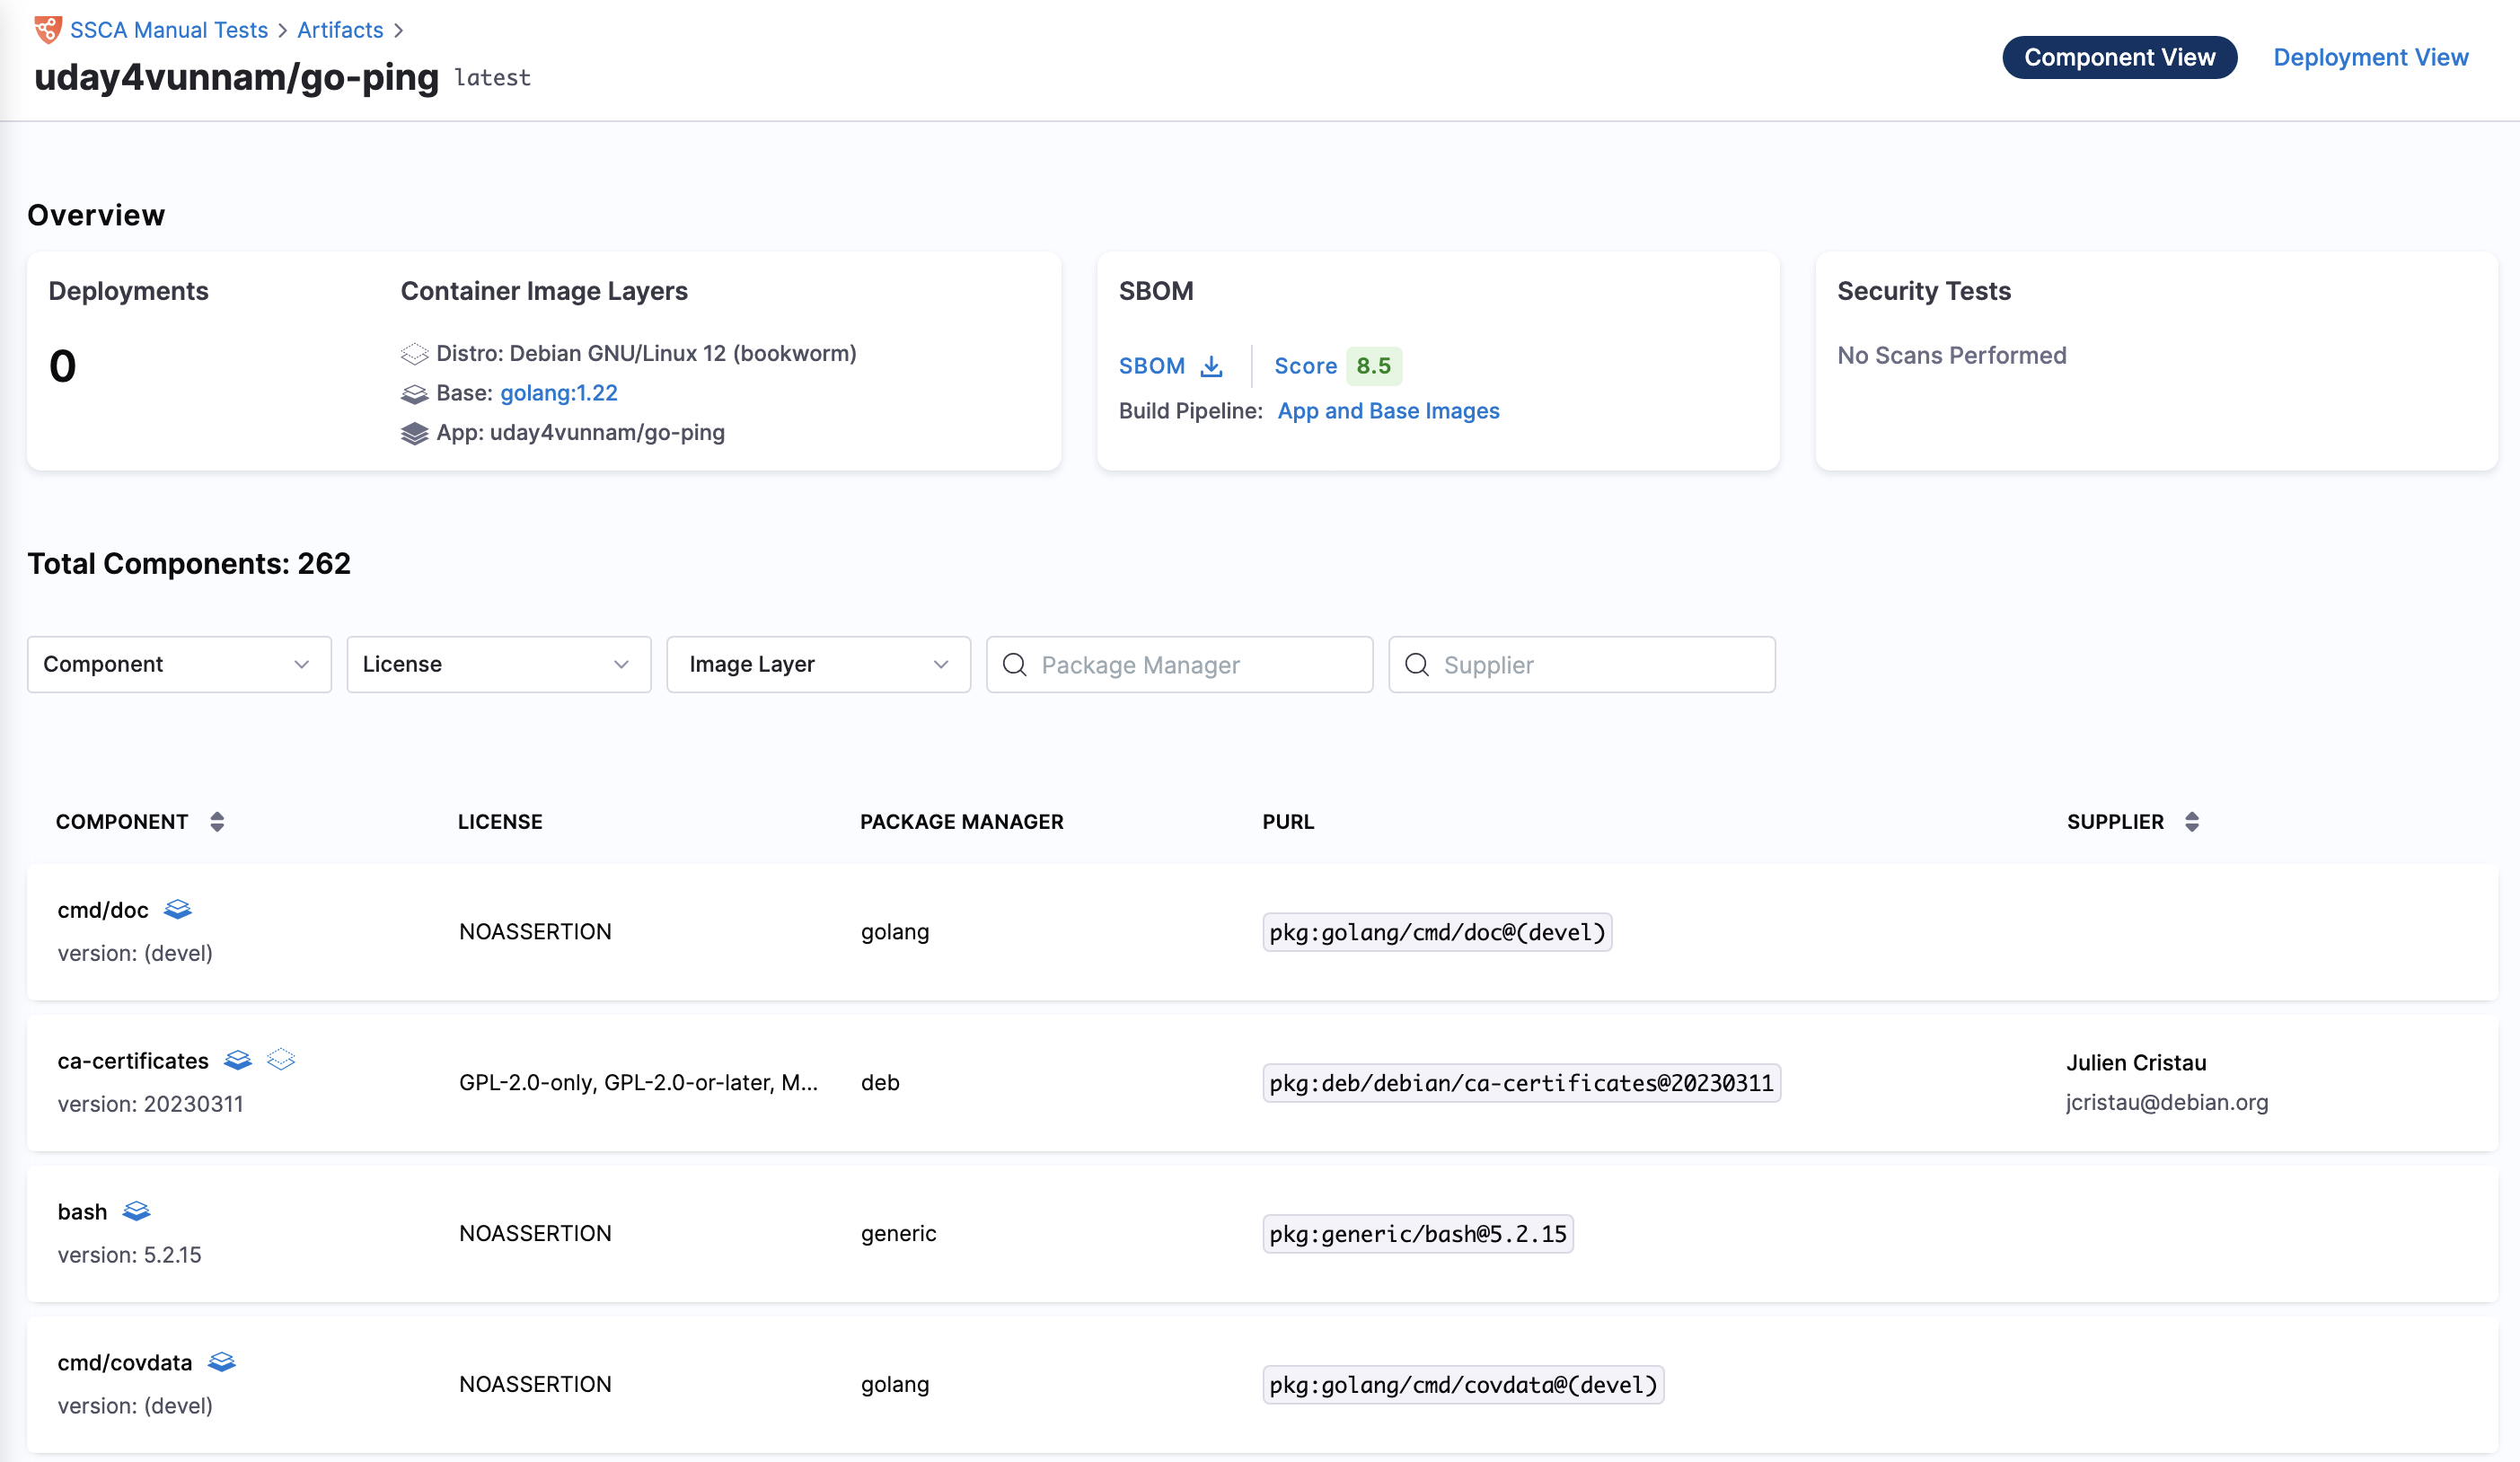Screen dimensions: 2520x1462
Task: Select the Component View tab
Action: [2119, 57]
